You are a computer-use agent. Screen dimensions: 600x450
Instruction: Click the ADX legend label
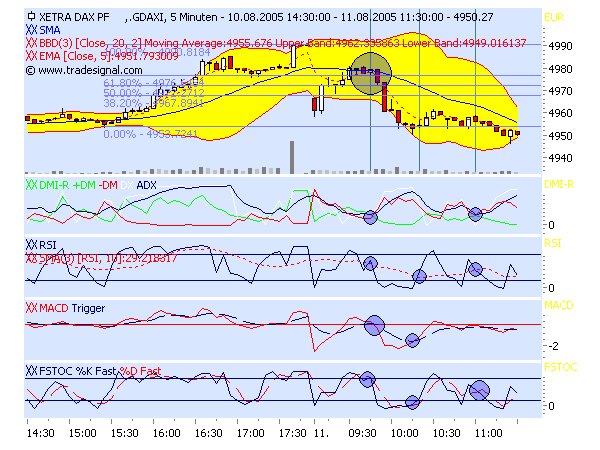click(x=146, y=185)
